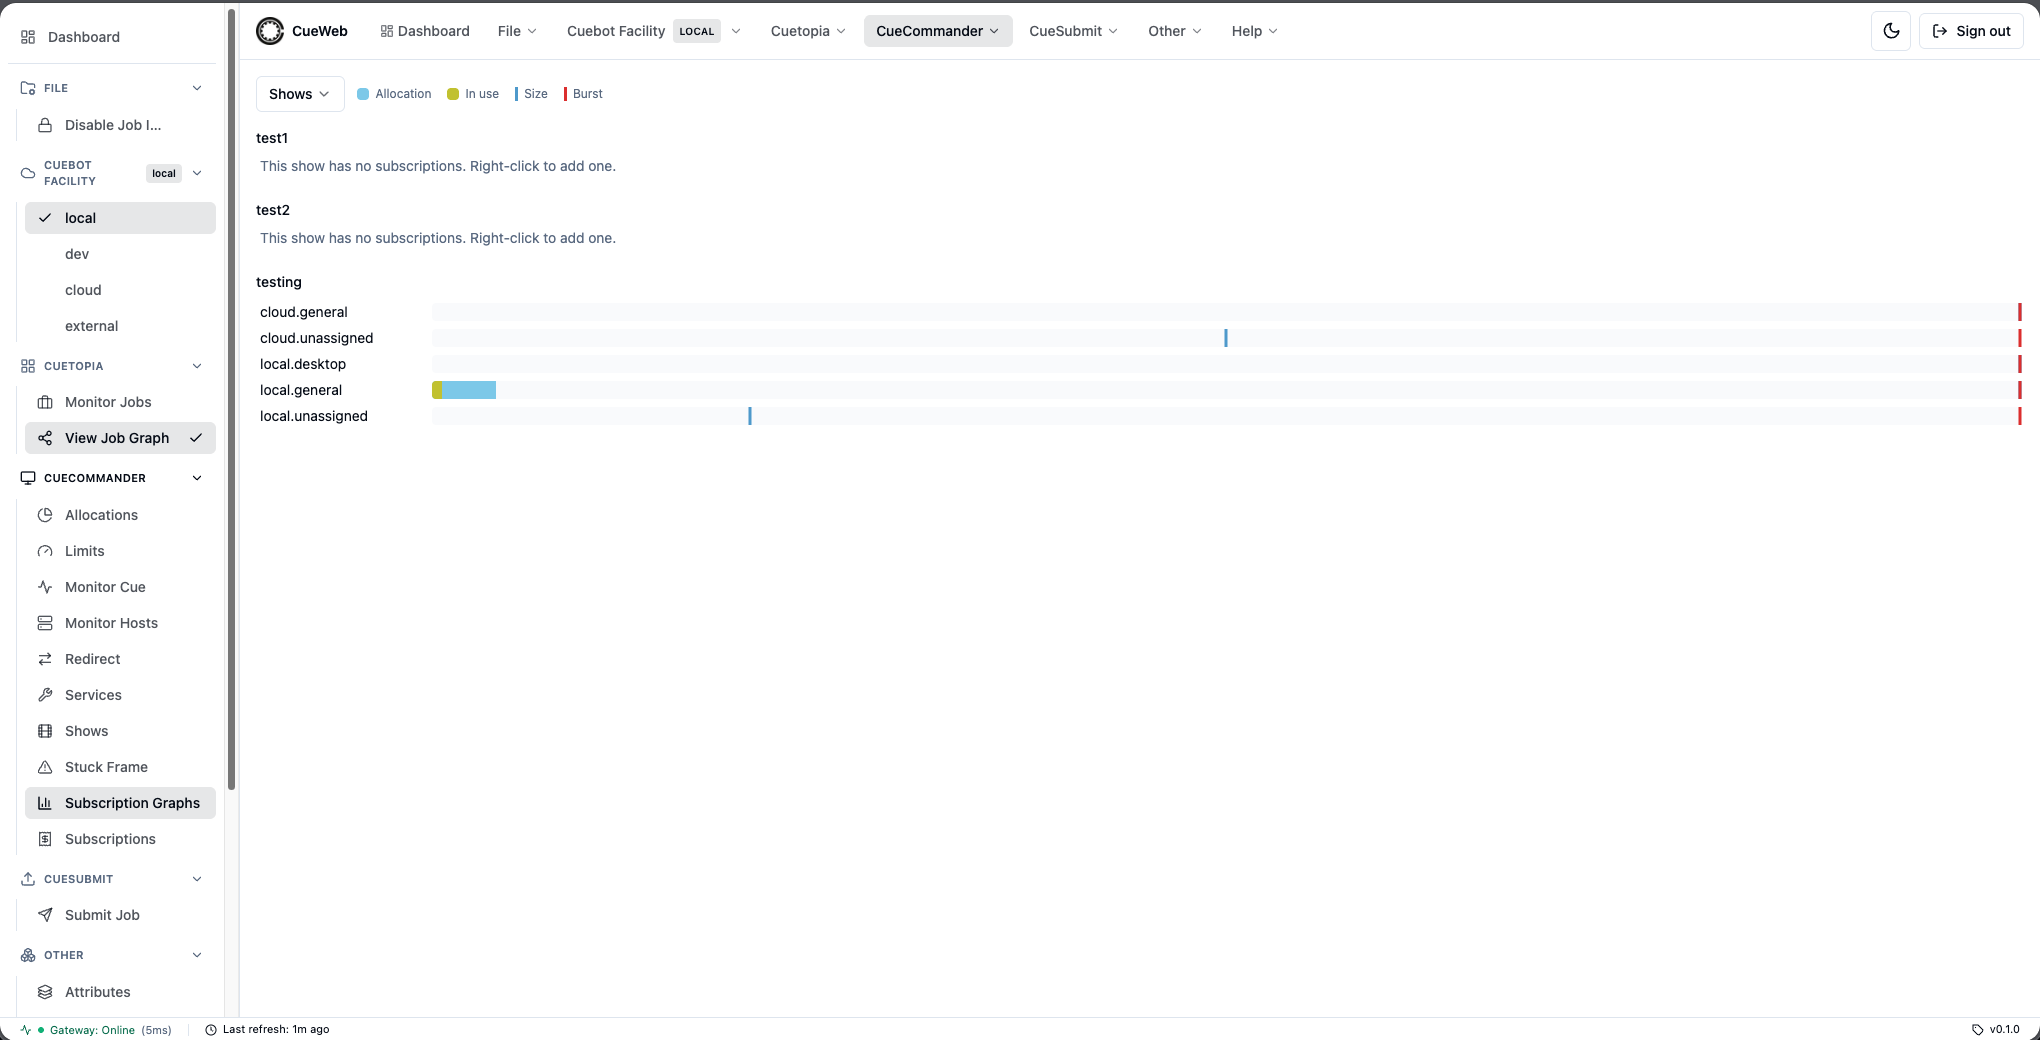The width and height of the screenshot is (2040, 1040).
Task: Click the Shows film icon in sidebar
Action: [45, 731]
